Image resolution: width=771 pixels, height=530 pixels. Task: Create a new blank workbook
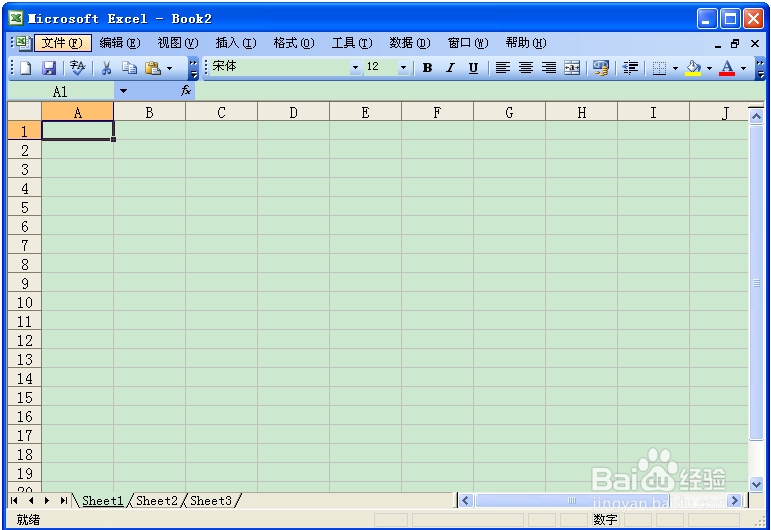(x=26, y=68)
